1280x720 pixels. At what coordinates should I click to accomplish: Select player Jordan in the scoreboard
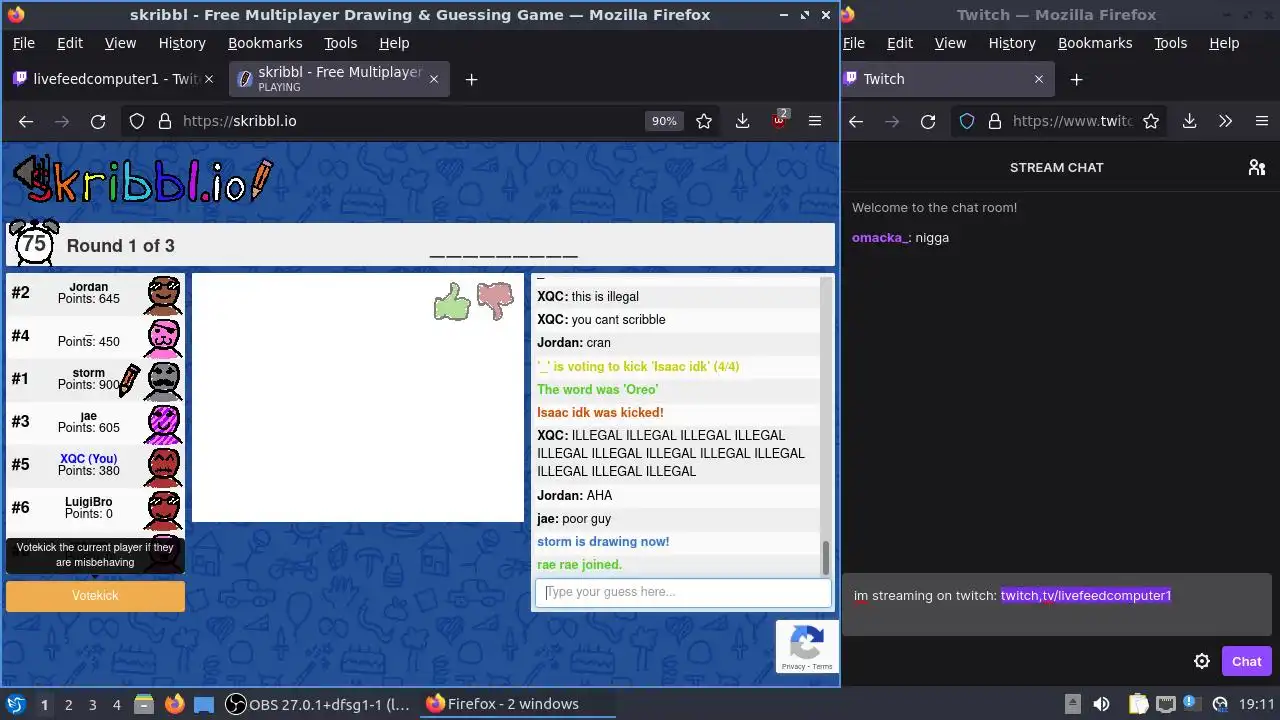95,294
